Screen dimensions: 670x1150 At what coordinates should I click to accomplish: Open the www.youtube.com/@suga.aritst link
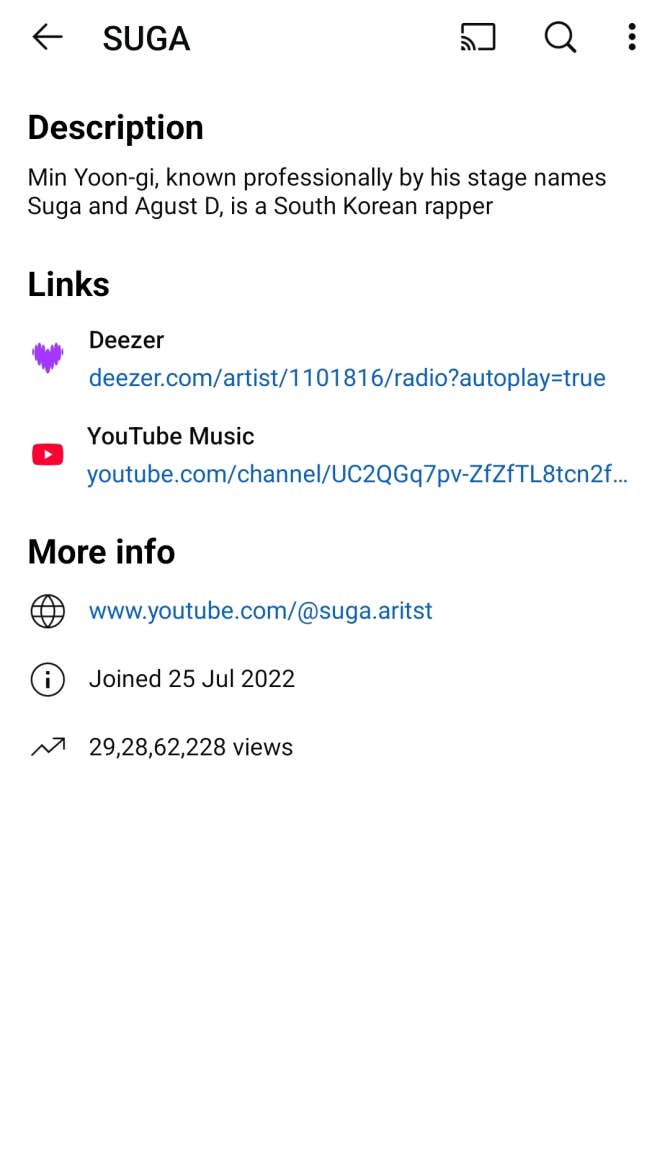261,611
